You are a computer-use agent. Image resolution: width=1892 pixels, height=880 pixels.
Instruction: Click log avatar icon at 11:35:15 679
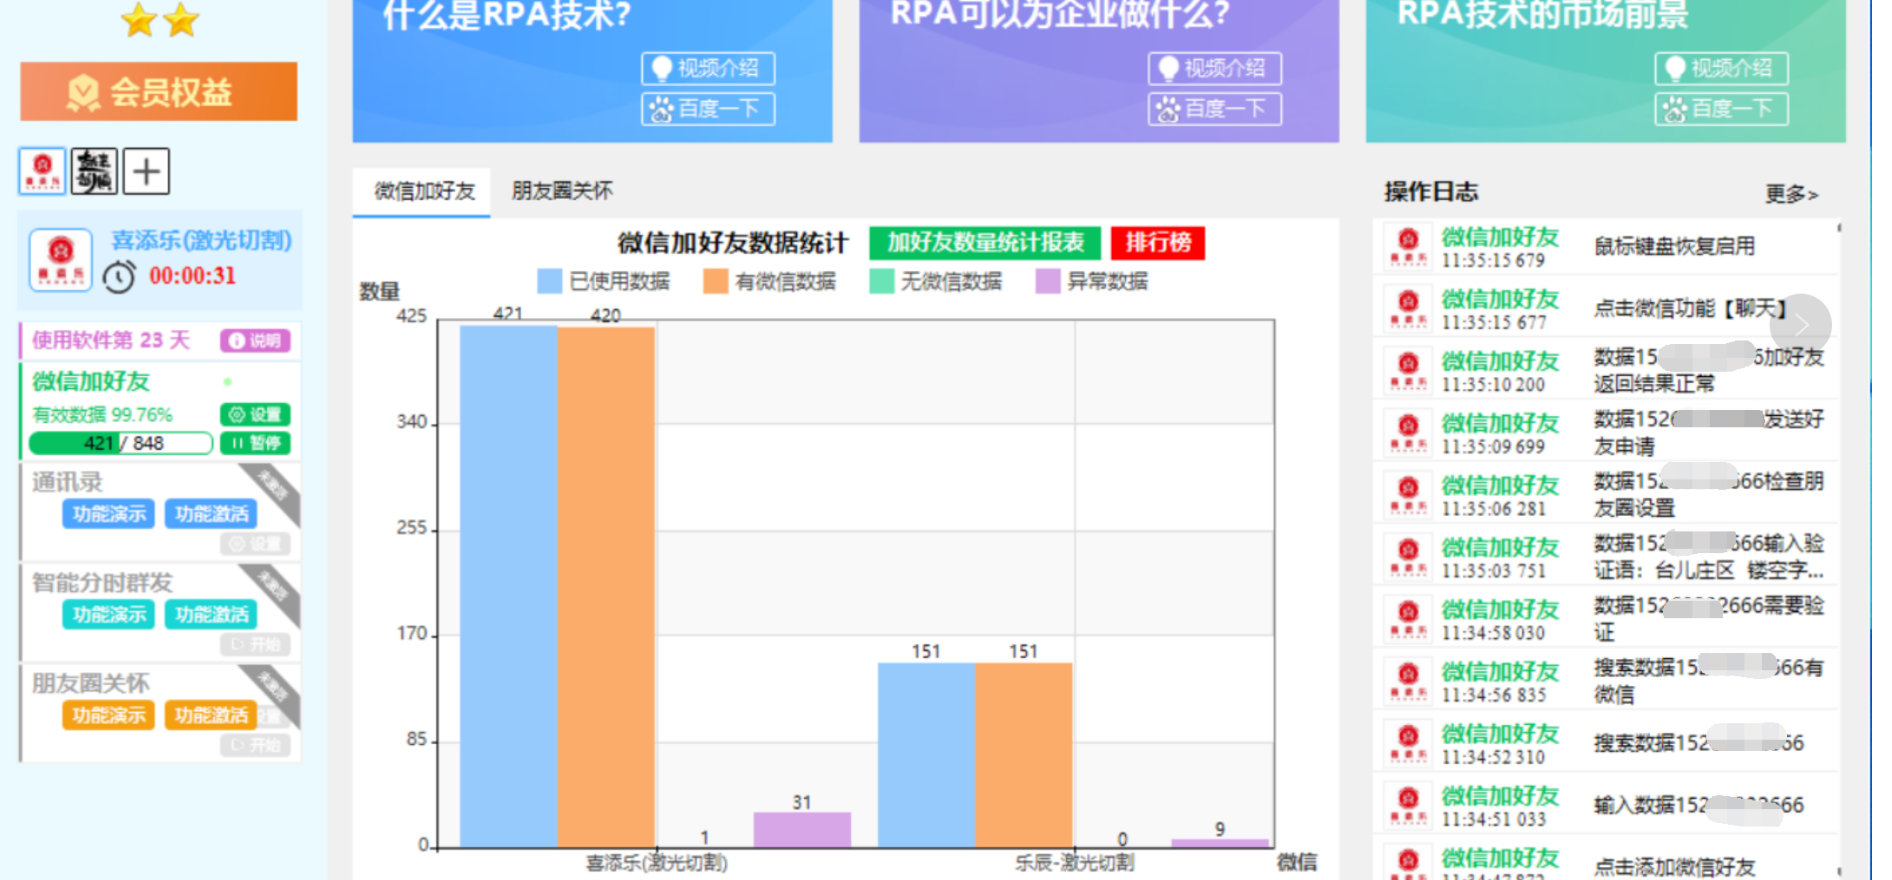[1408, 246]
